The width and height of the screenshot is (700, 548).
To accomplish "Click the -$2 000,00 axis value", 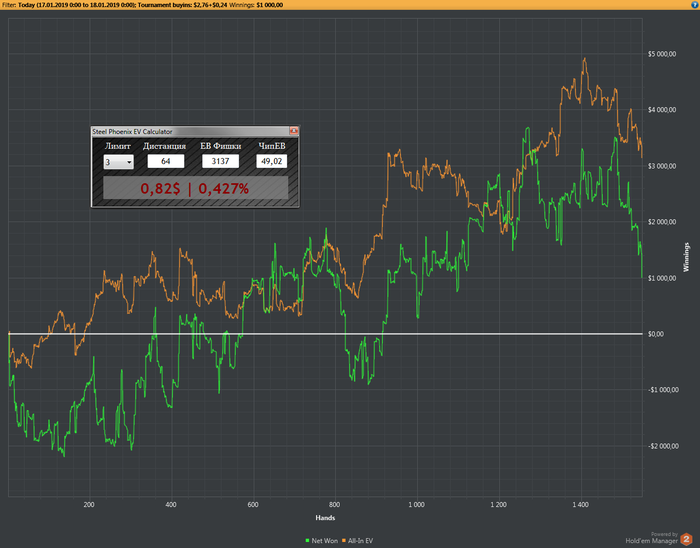I will [663, 446].
